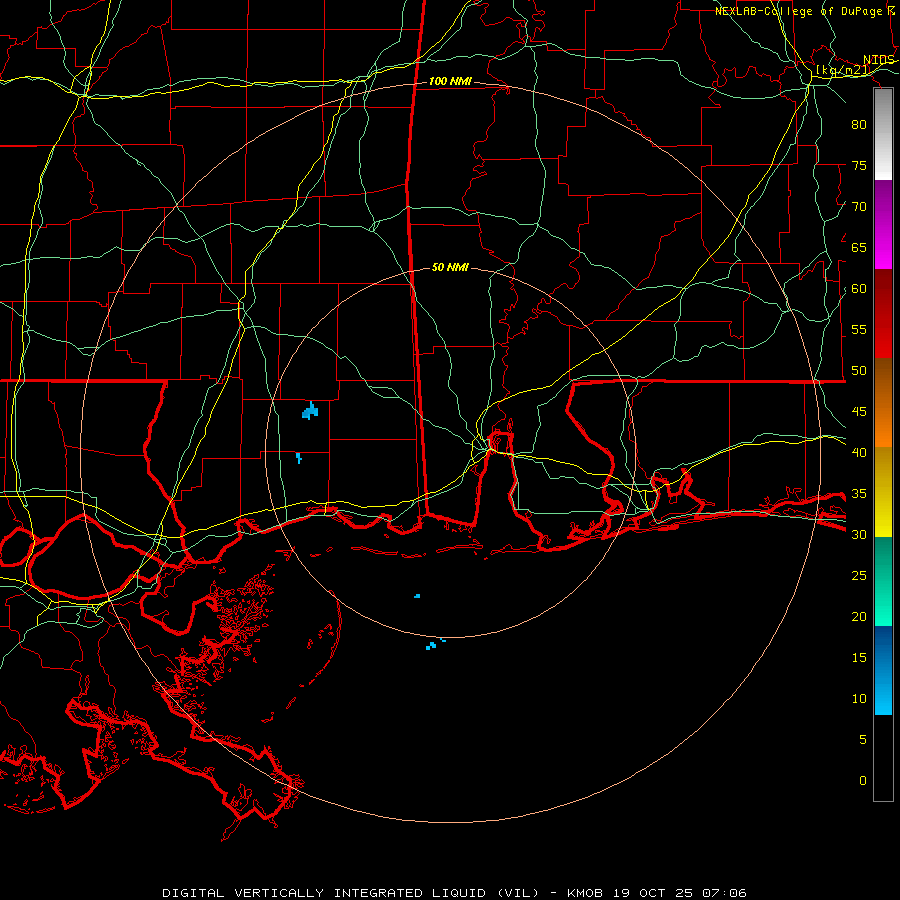Click the 55 value on the VIL scale
The width and height of the screenshot is (900, 900).
pyautogui.click(x=859, y=330)
